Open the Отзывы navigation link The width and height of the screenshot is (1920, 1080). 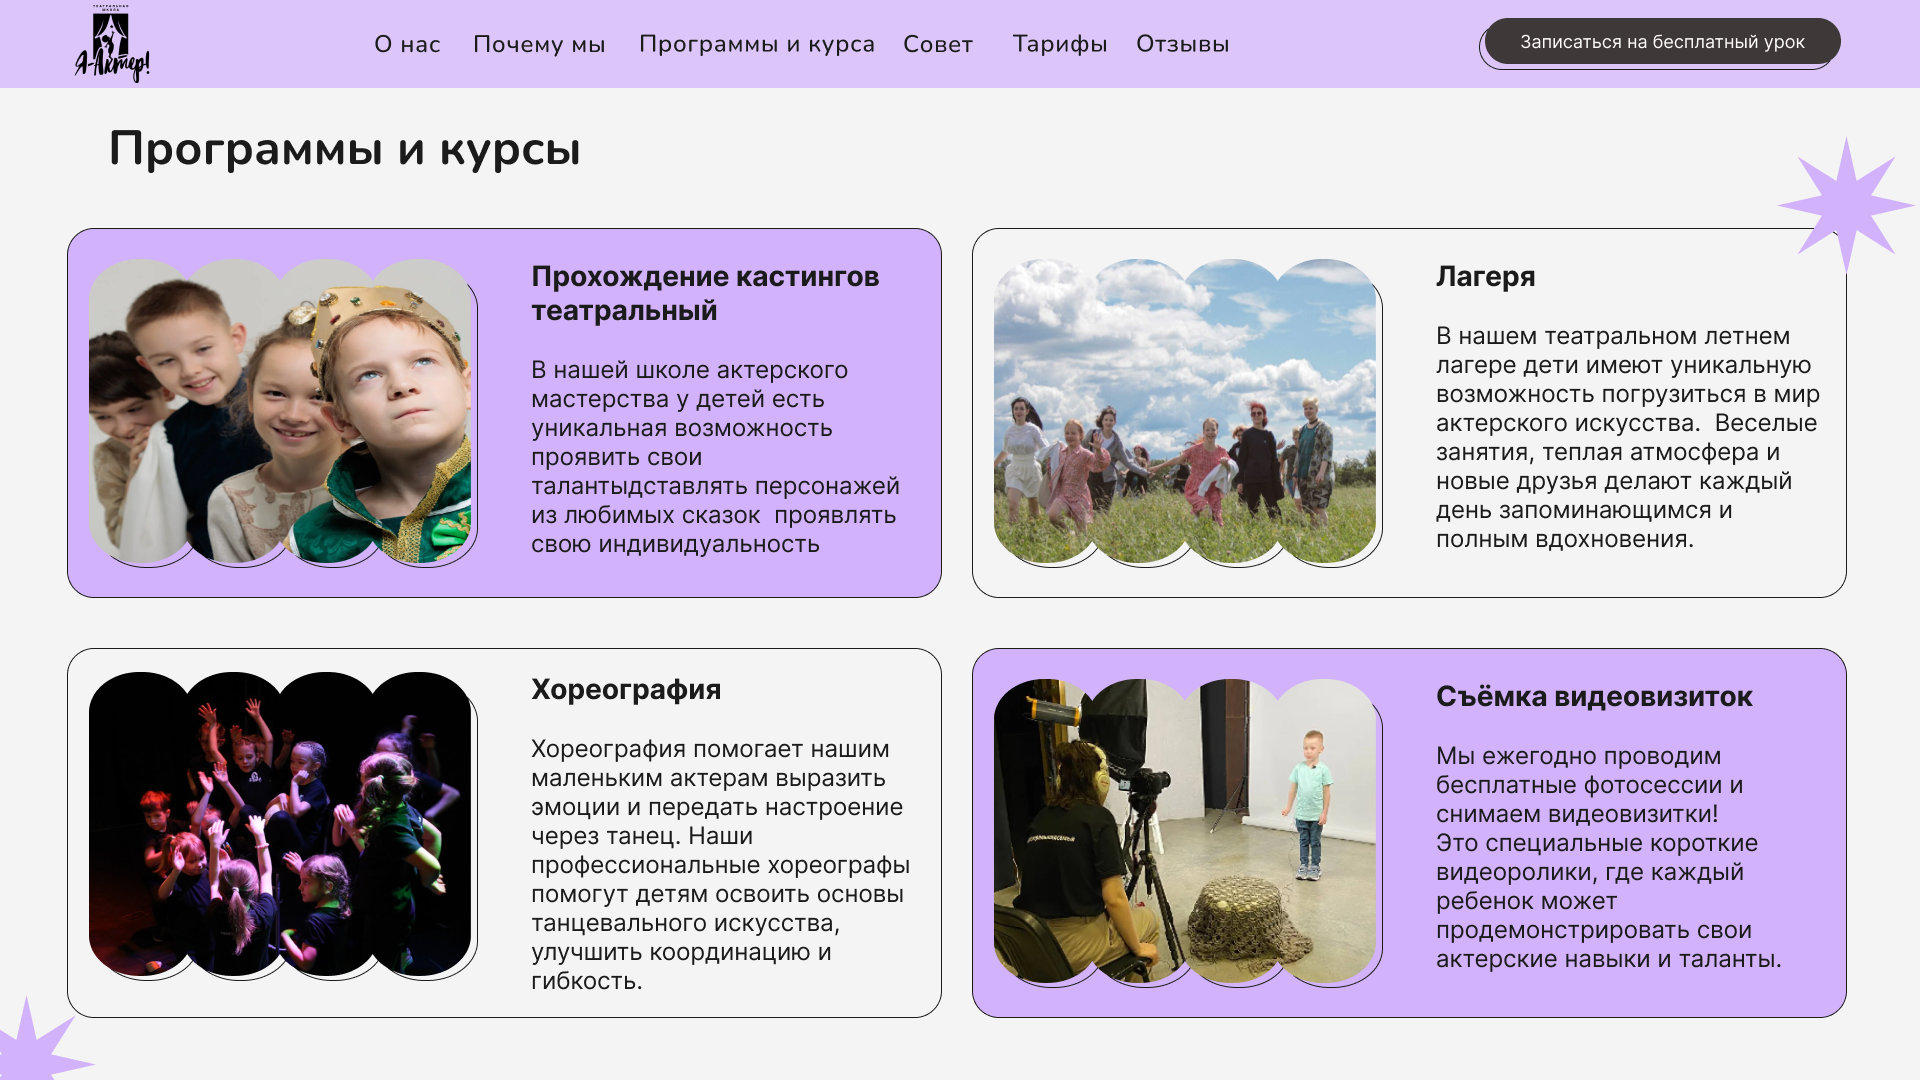pyautogui.click(x=1182, y=44)
